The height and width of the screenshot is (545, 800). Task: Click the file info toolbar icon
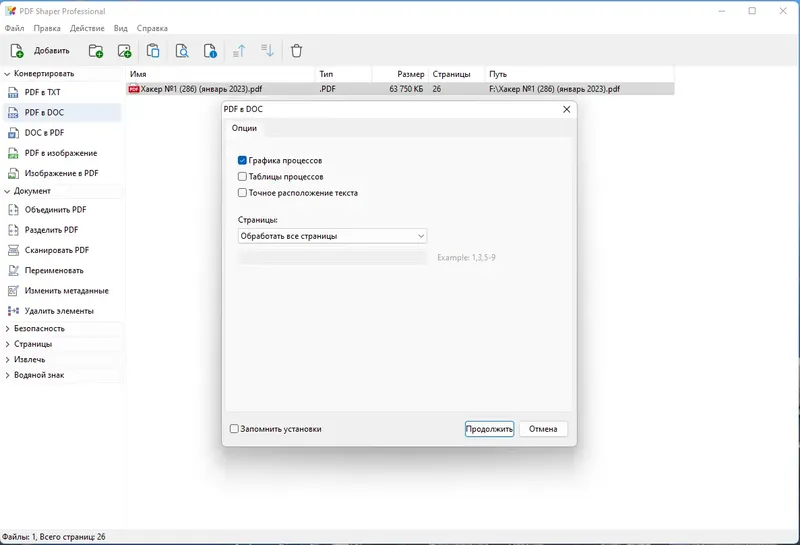(210, 51)
